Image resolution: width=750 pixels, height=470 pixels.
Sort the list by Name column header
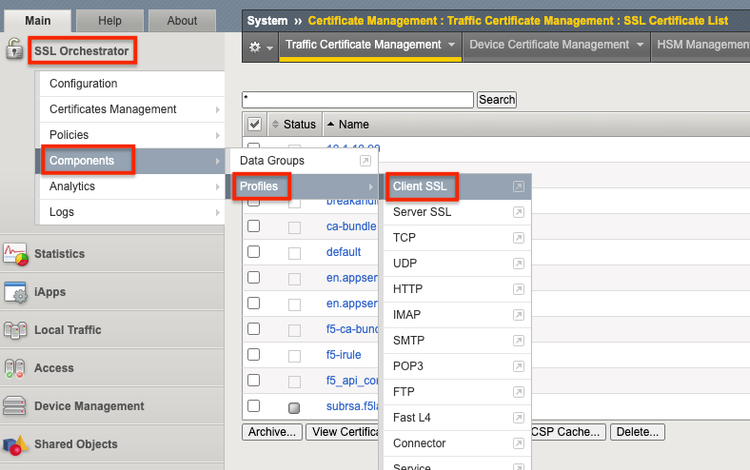pyautogui.click(x=354, y=125)
